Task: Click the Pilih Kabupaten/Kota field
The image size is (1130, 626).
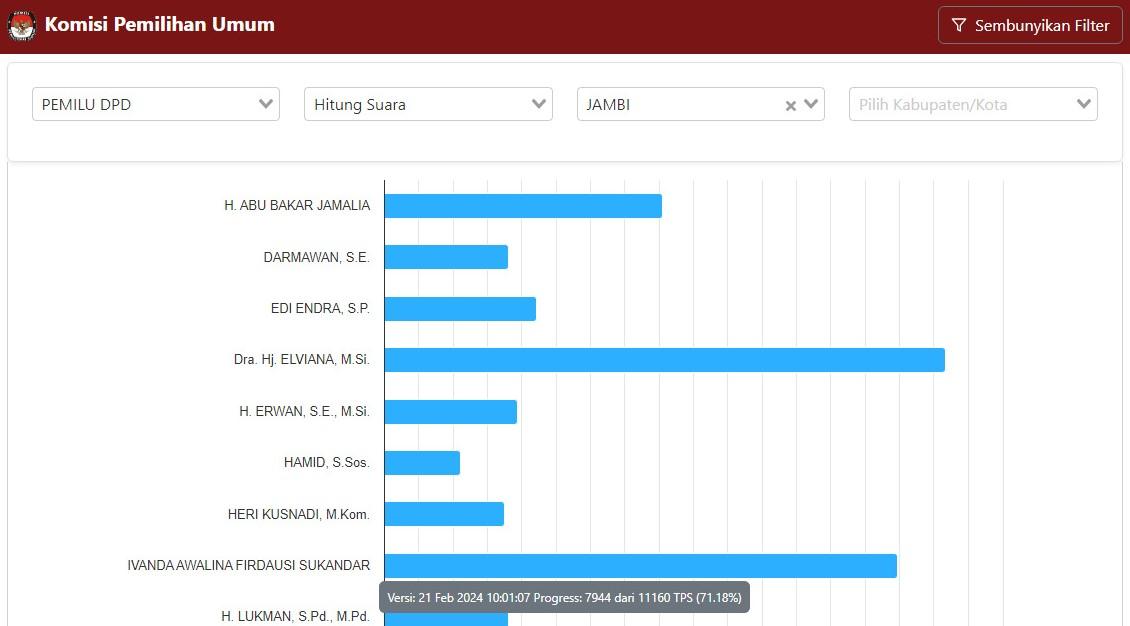Action: pos(960,104)
